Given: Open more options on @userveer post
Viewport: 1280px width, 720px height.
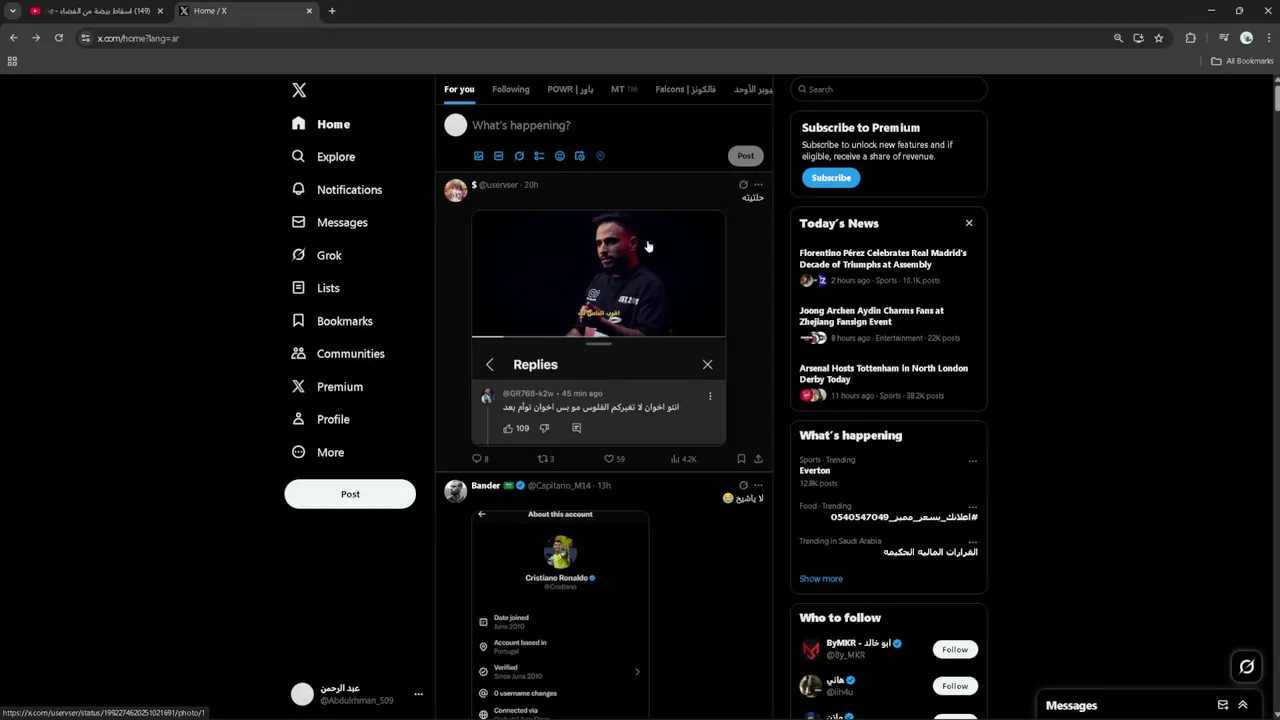Looking at the screenshot, I should coord(758,185).
